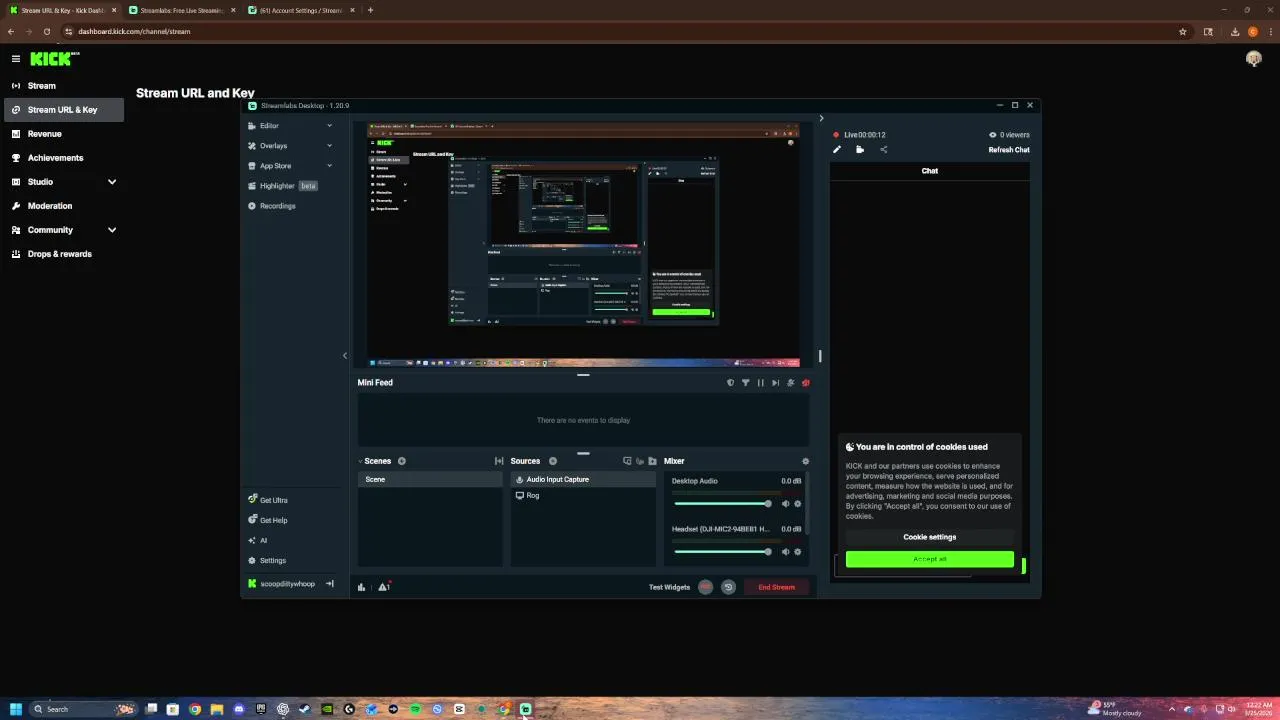
Task: Log out via arrow next to scoopditywhoop
Action: [329, 584]
